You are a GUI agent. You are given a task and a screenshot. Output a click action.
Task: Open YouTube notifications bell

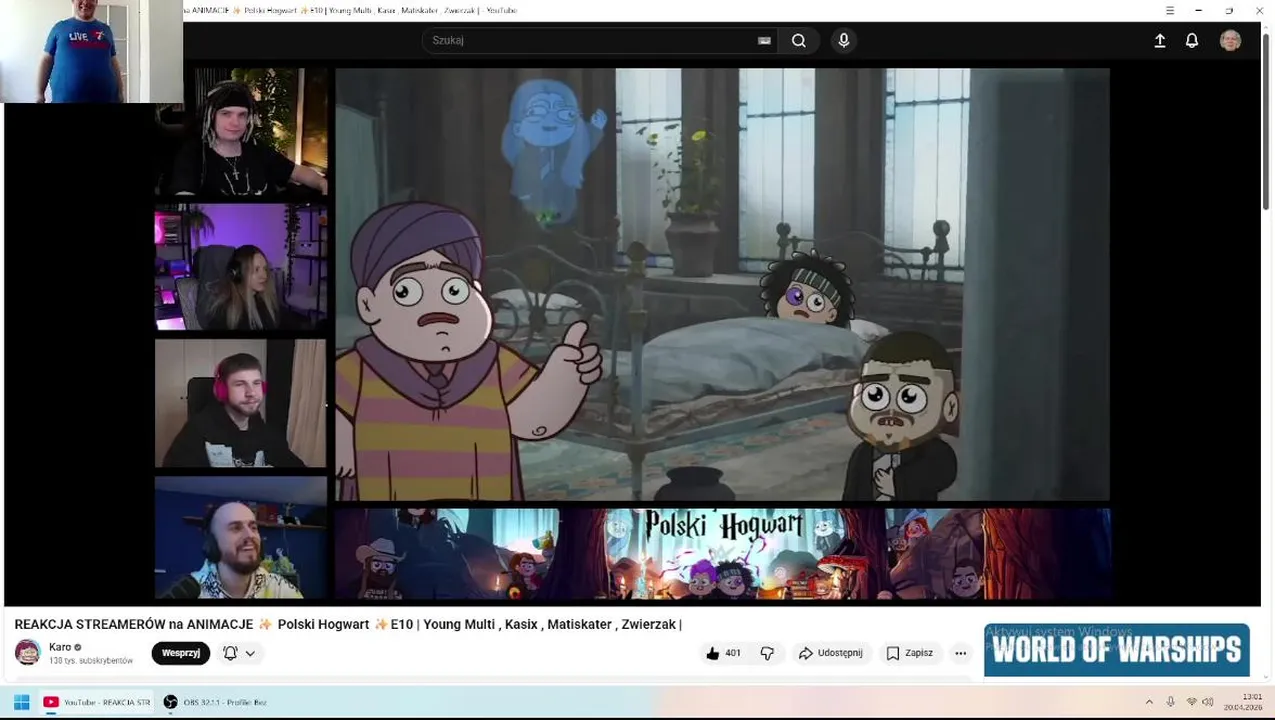[1192, 41]
